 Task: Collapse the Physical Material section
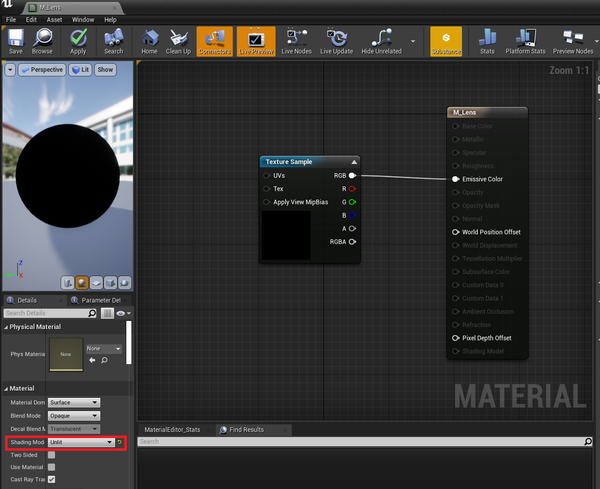[x=6, y=327]
